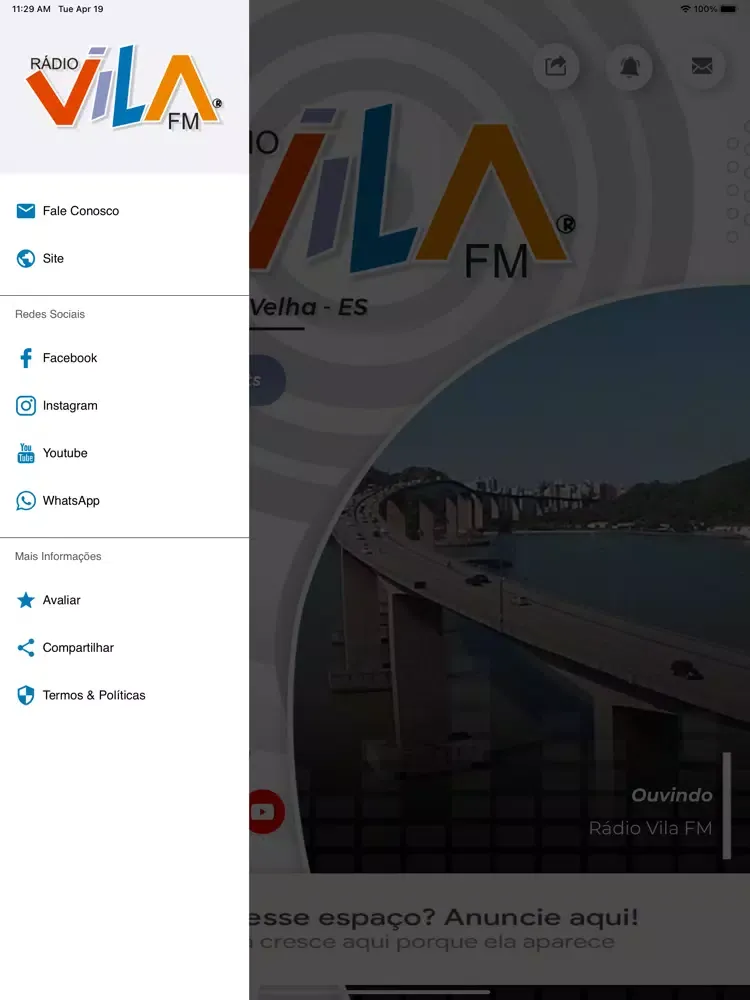Select Instagram in the side menu
Screen dimensions: 750x1000
(124, 406)
